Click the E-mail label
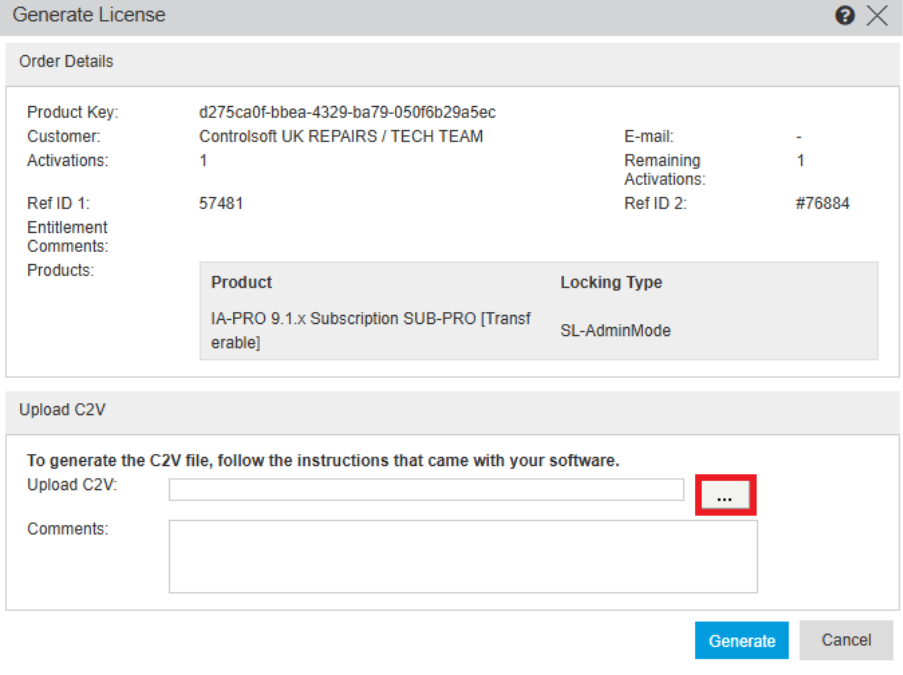 click(x=649, y=136)
